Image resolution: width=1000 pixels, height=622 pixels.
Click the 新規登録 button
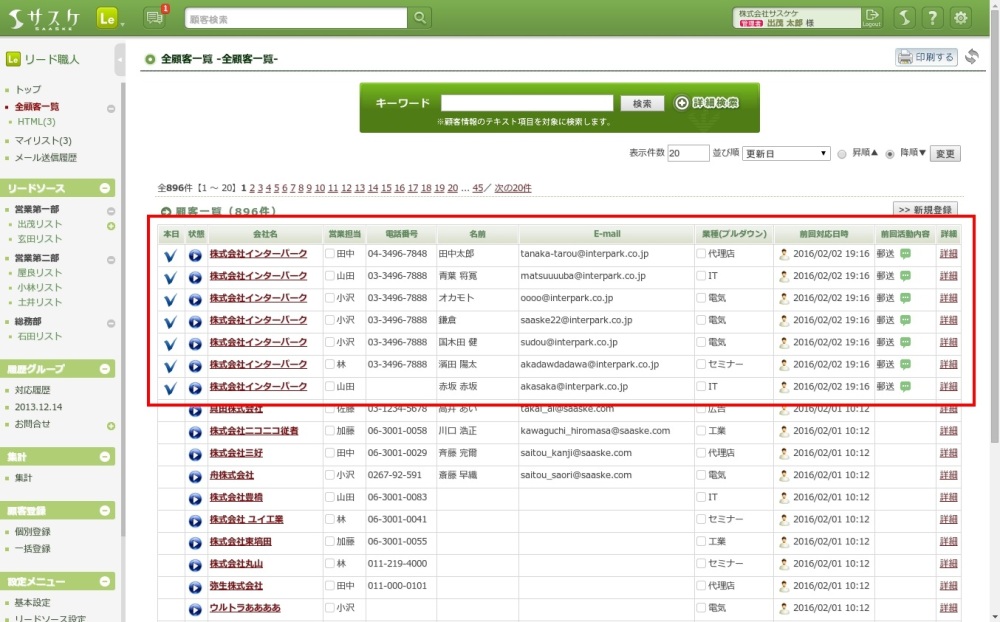pyautogui.click(x=924, y=210)
